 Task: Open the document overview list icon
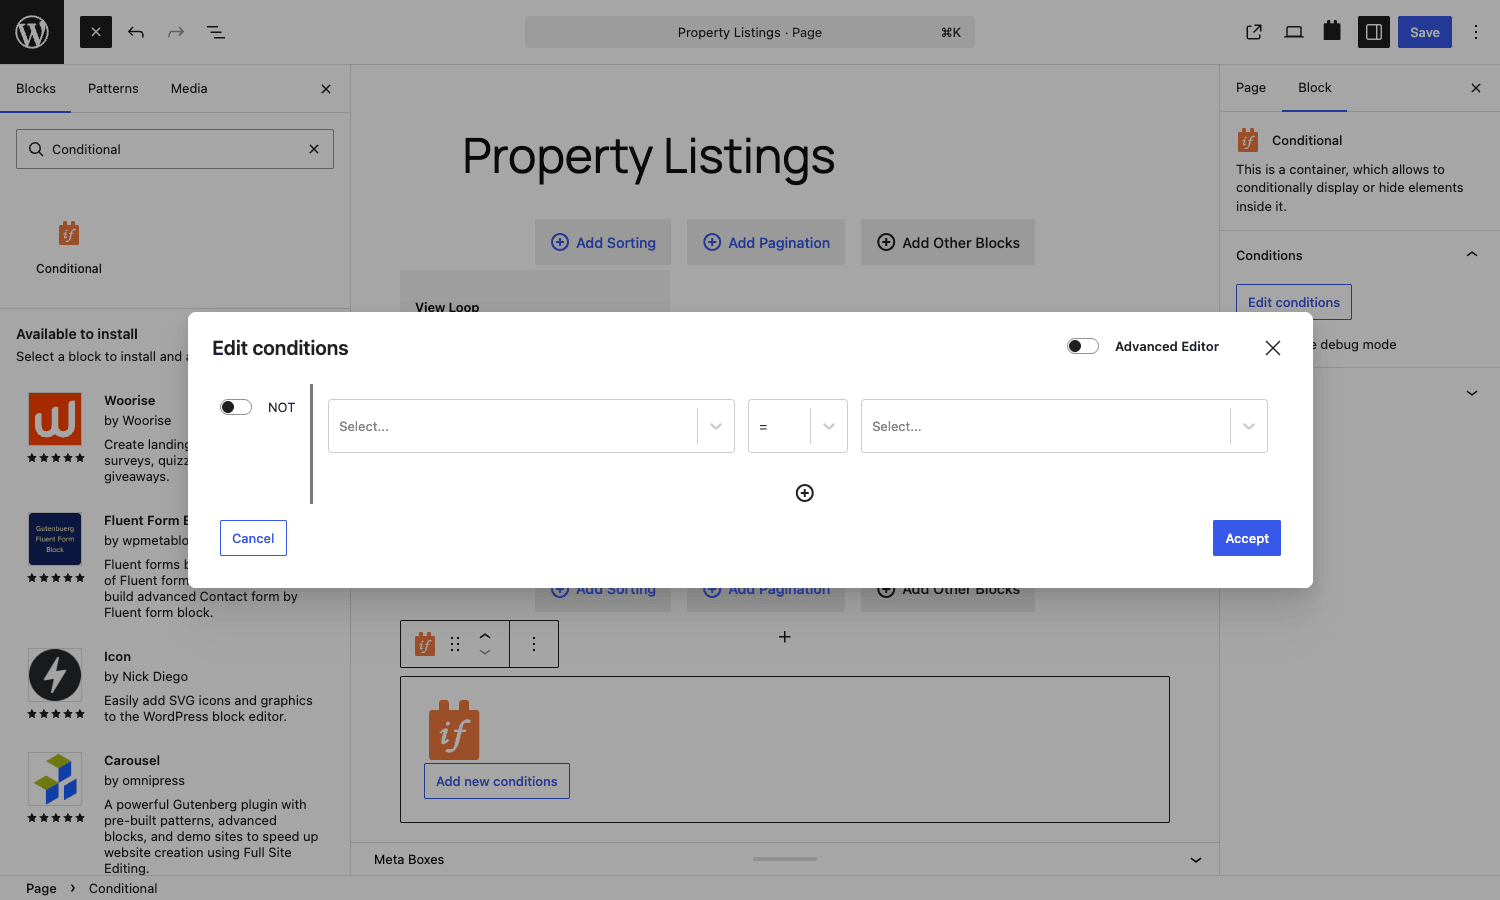pyautogui.click(x=216, y=32)
